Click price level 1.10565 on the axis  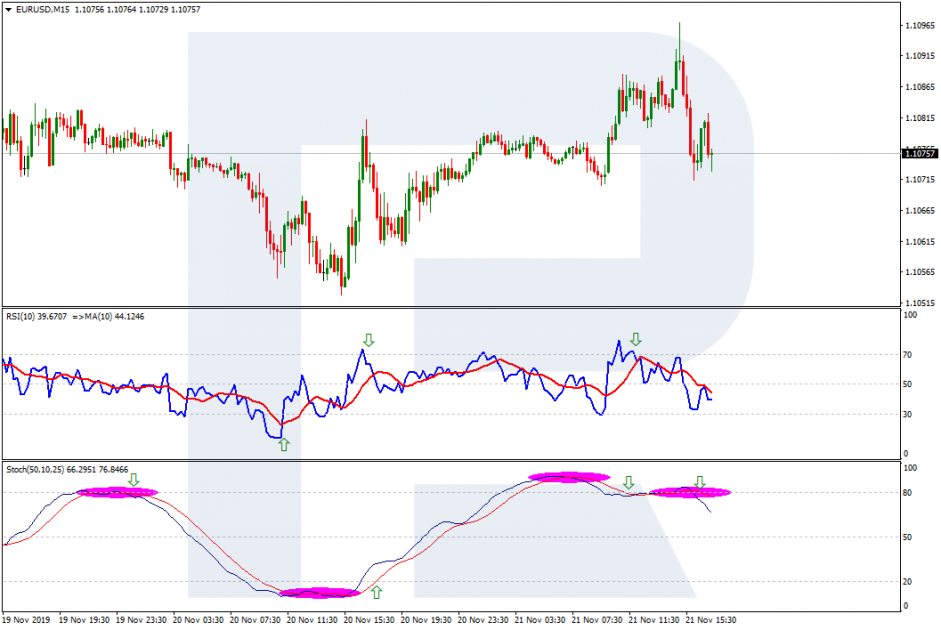click(x=920, y=272)
